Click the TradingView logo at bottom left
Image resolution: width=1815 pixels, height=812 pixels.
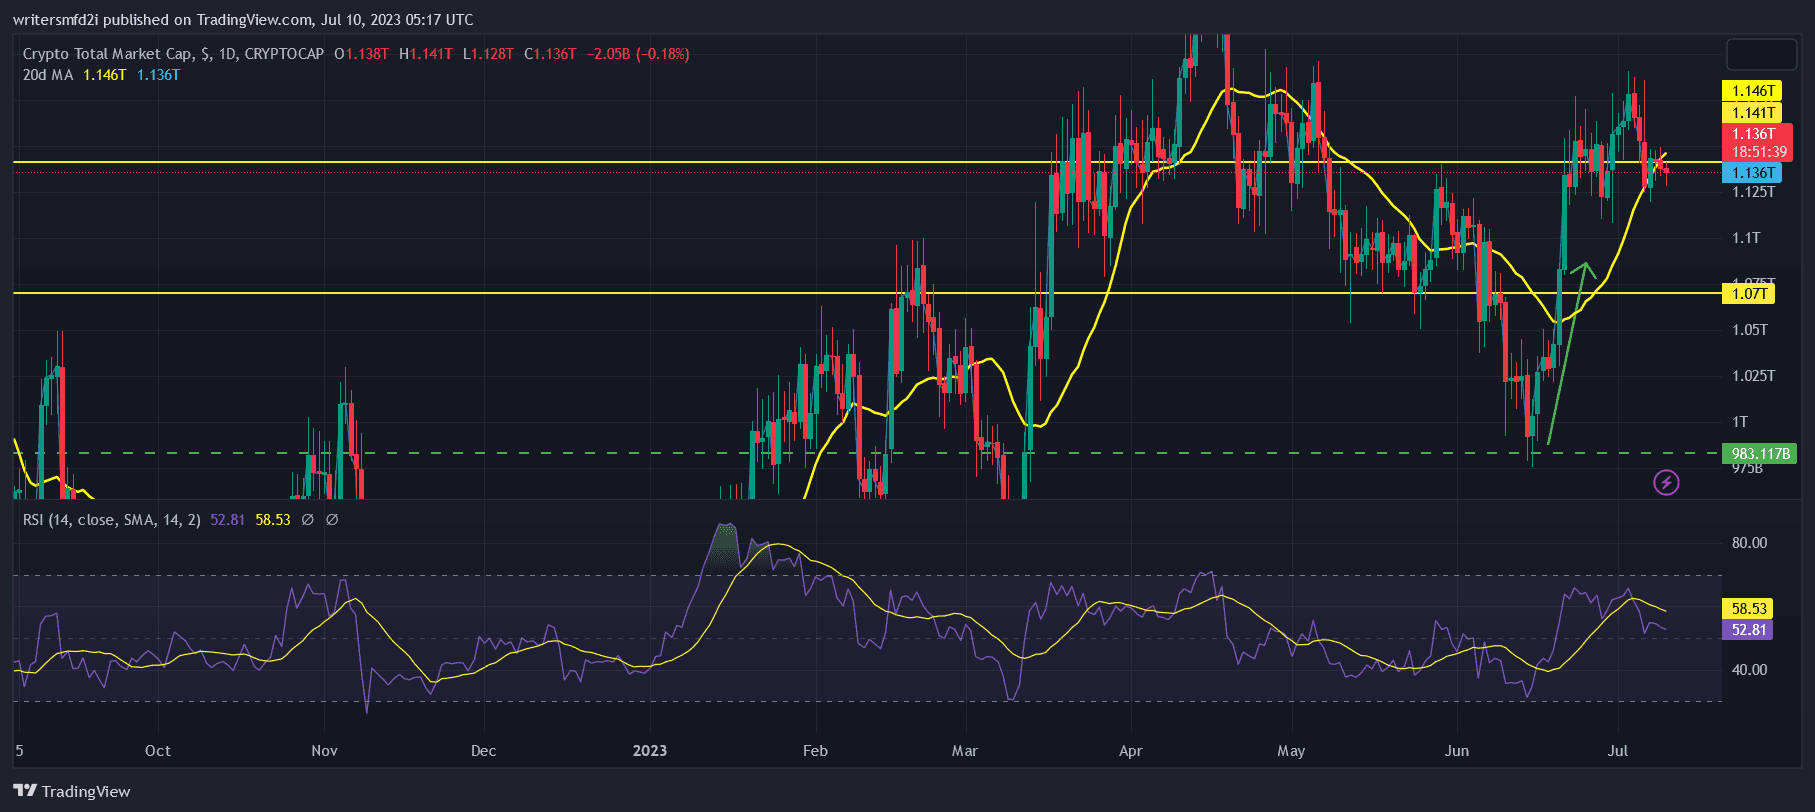point(73,791)
